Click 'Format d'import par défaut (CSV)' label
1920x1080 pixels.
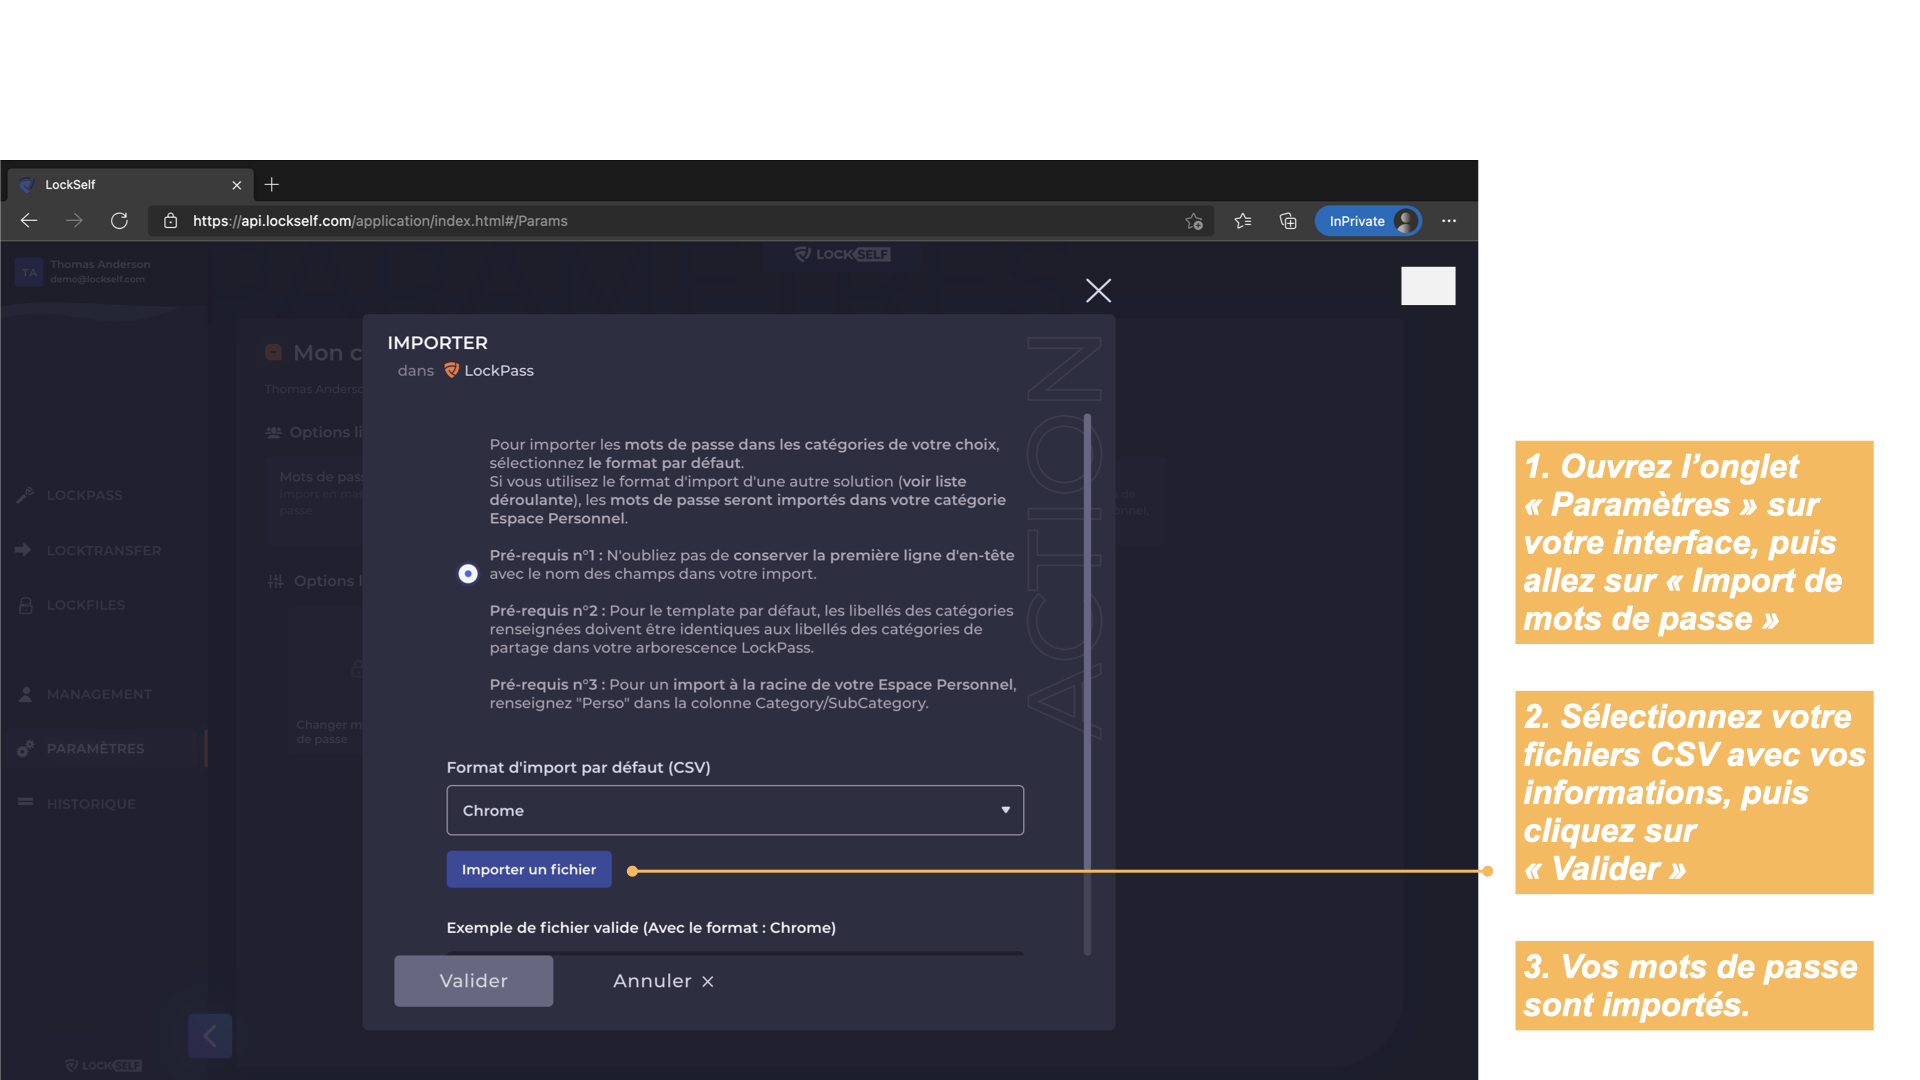(x=578, y=767)
